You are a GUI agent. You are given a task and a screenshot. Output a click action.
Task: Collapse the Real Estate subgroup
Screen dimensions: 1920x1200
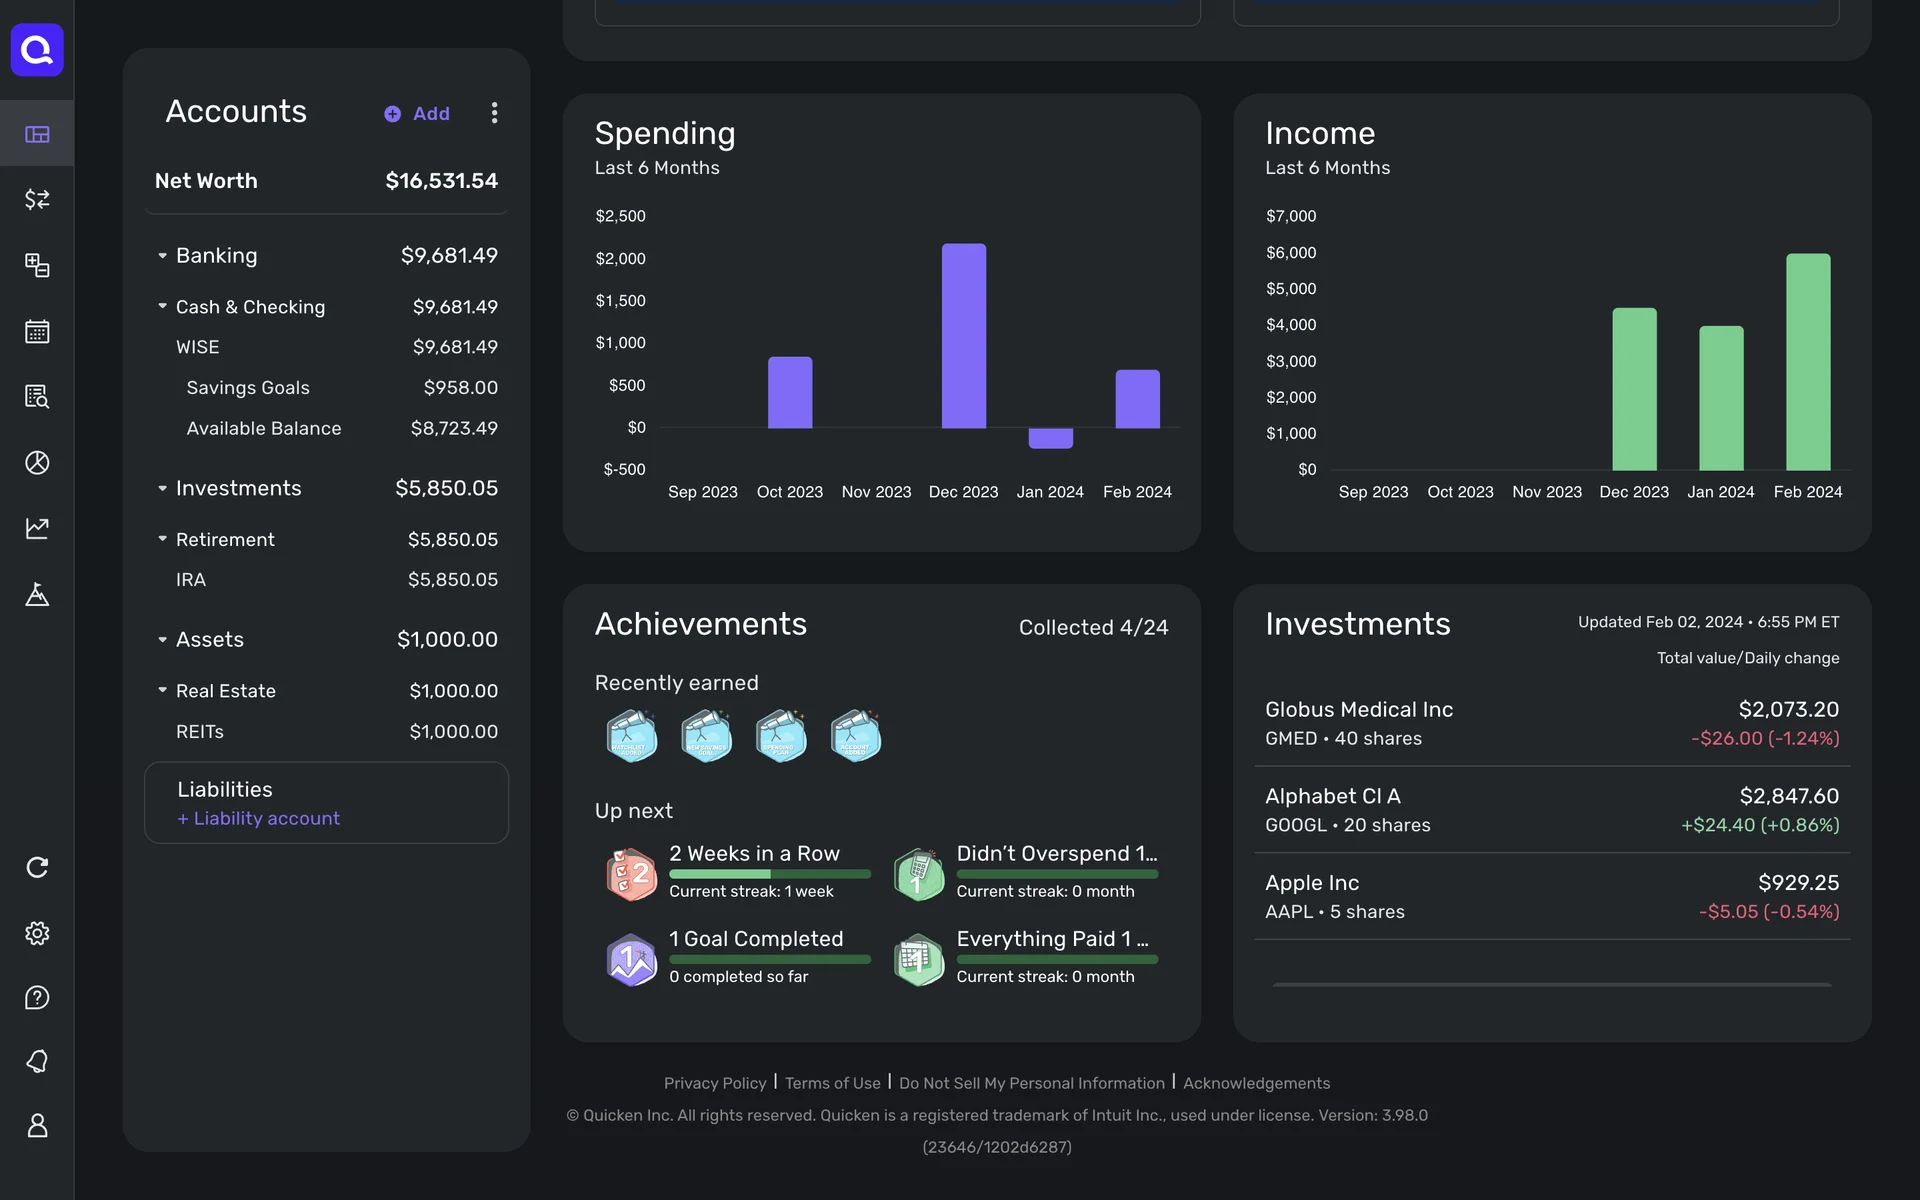162,690
